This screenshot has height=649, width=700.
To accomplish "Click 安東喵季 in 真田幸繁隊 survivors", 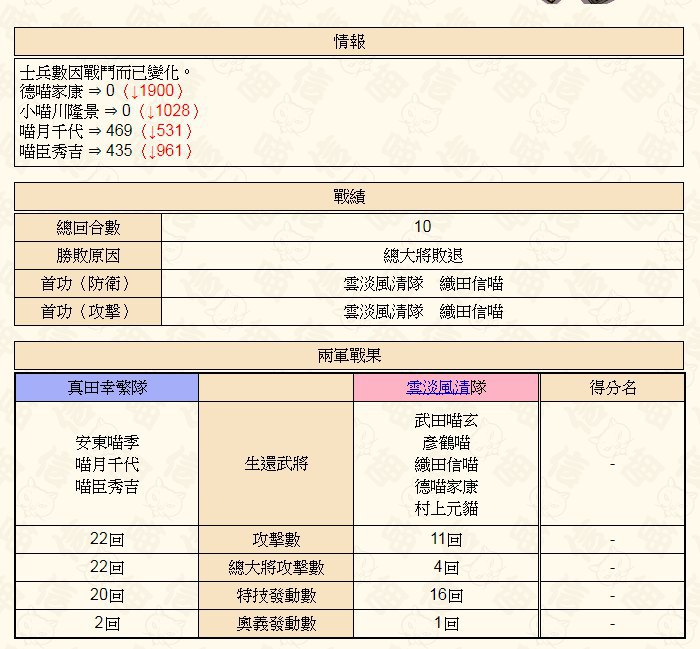I will 107,442.
